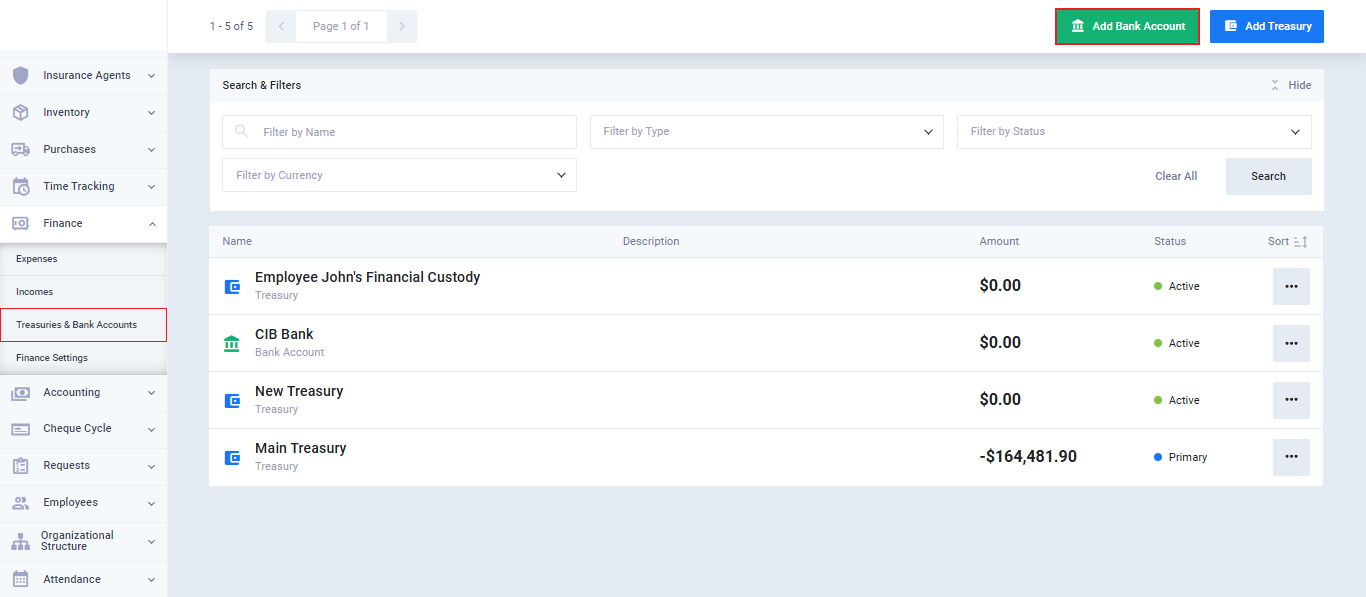This screenshot has width=1366, height=597.
Task: Click Clear All filters link
Action: [1176, 176]
